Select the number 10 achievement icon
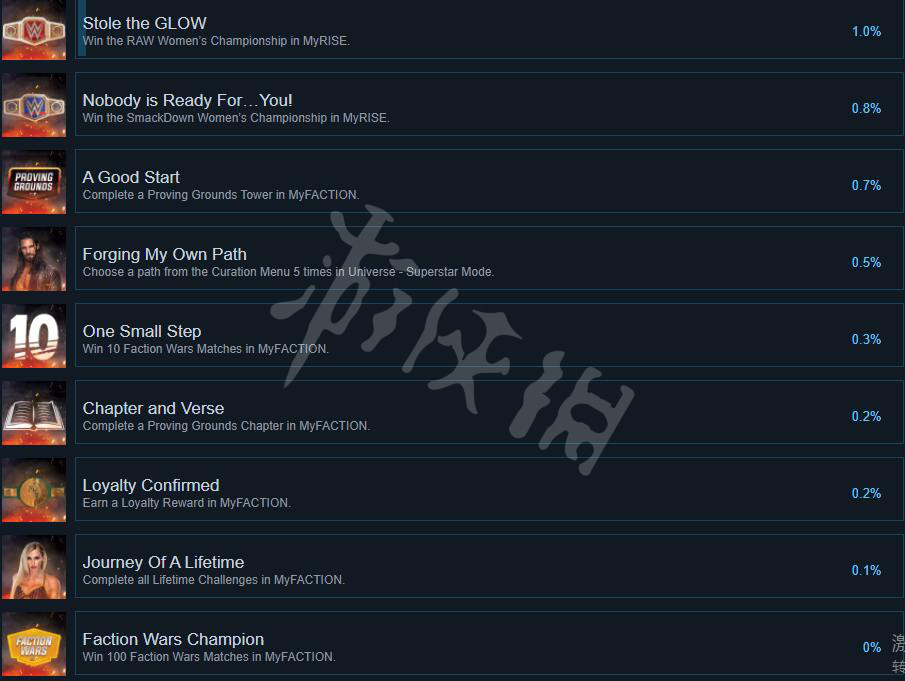905x681 pixels. (33, 336)
